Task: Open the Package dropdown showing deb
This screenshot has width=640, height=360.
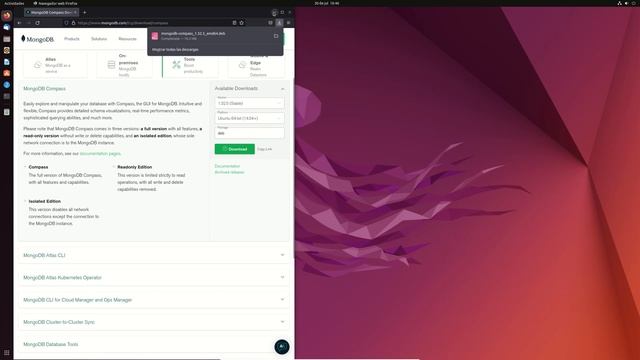Action: (249, 133)
